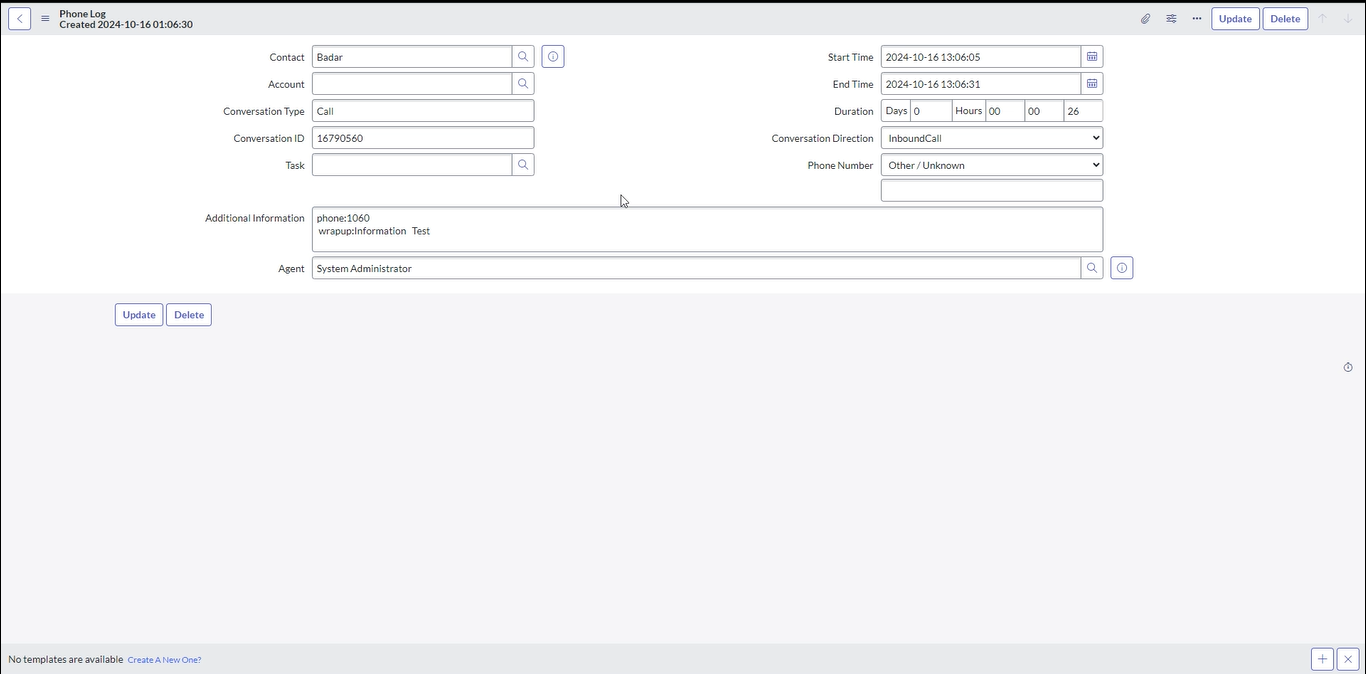Expand Conversation Direction dropdown

[x=991, y=138]
